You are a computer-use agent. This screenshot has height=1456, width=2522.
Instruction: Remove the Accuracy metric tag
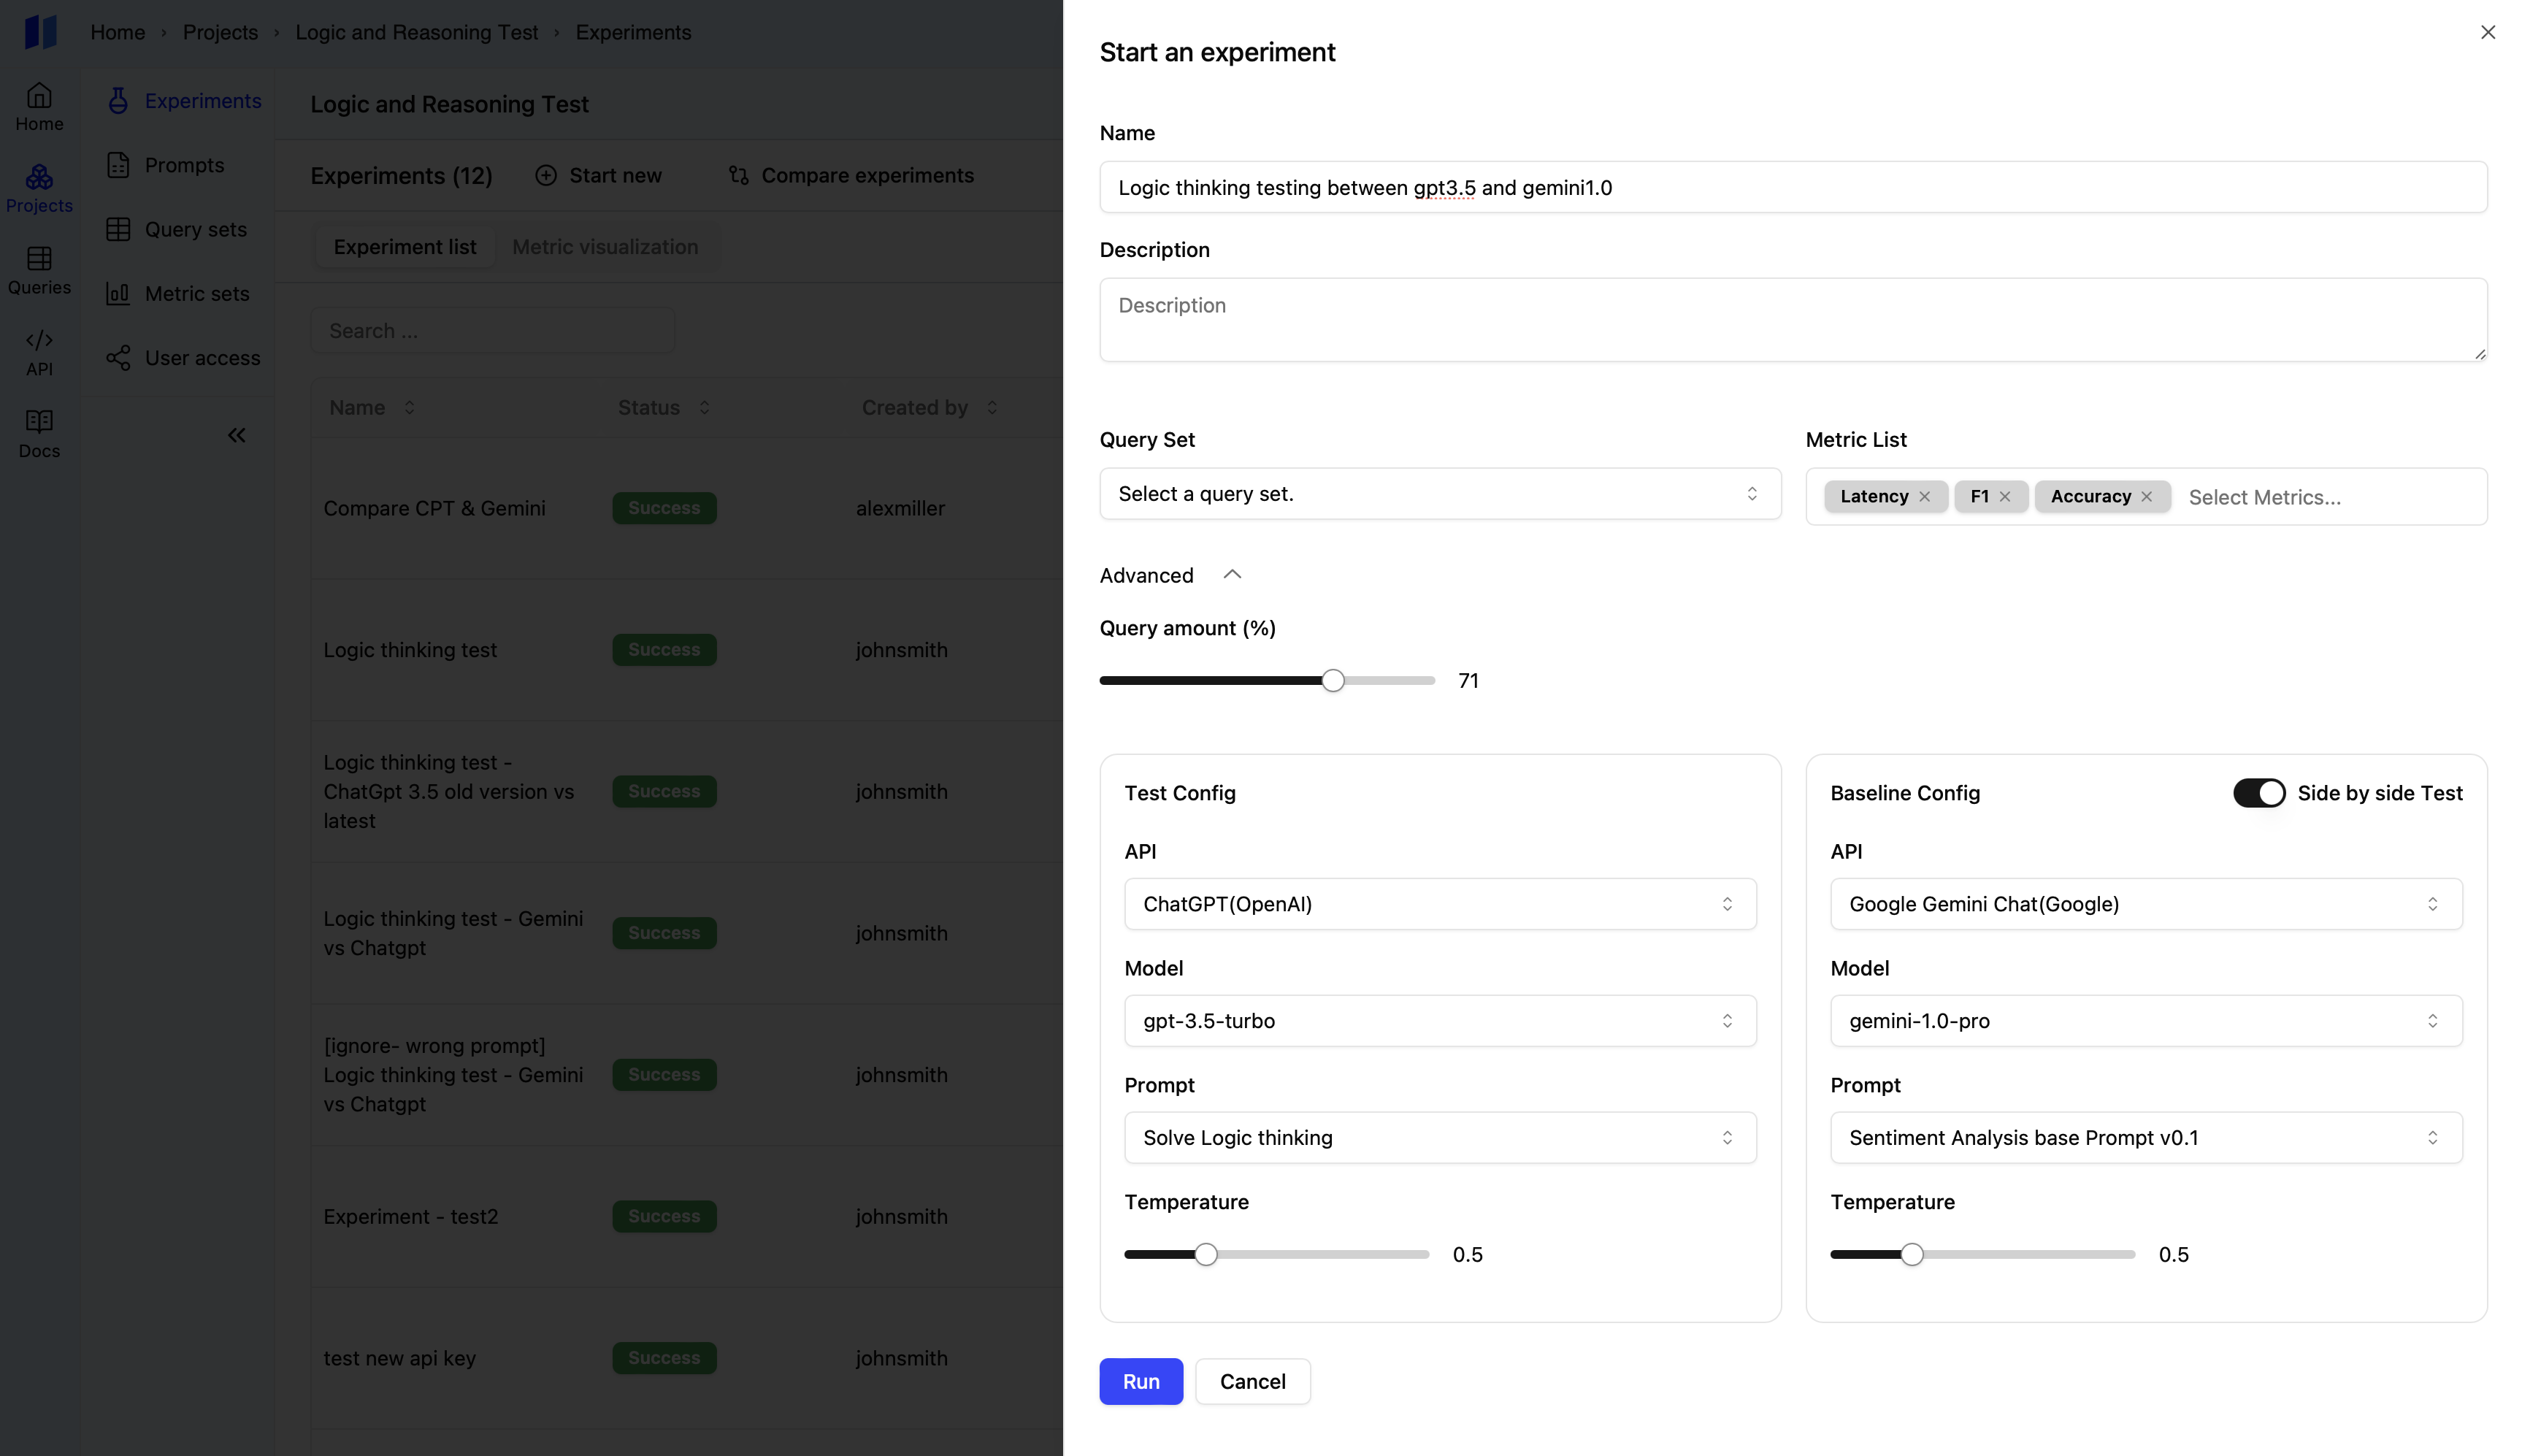pyautogui.click(x=2146, y=497)
